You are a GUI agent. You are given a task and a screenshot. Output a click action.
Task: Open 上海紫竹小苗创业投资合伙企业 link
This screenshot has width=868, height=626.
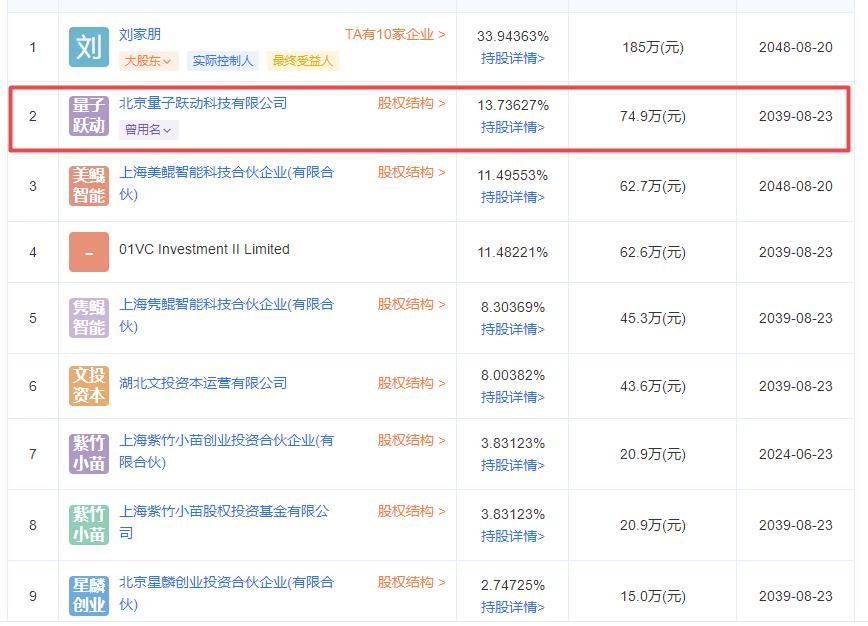click(x=226, y=451)
